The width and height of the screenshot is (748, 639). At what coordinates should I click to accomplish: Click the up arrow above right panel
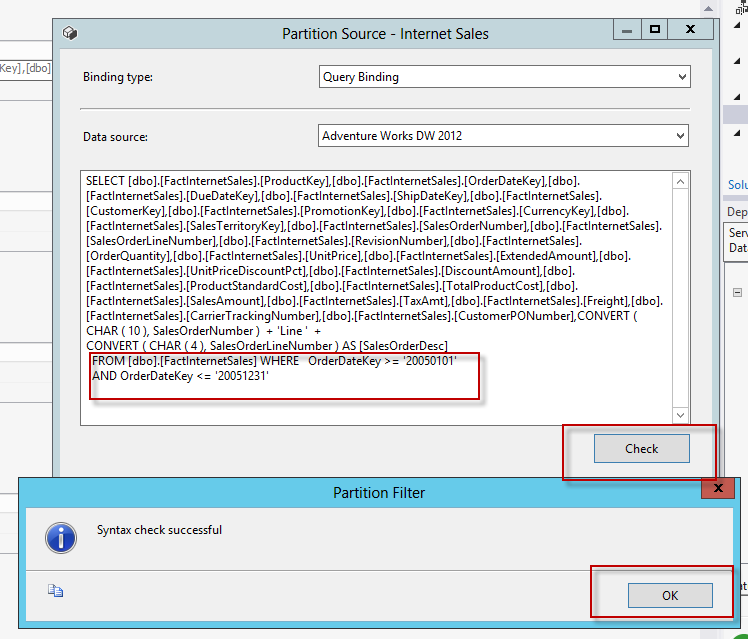(708, 9)
